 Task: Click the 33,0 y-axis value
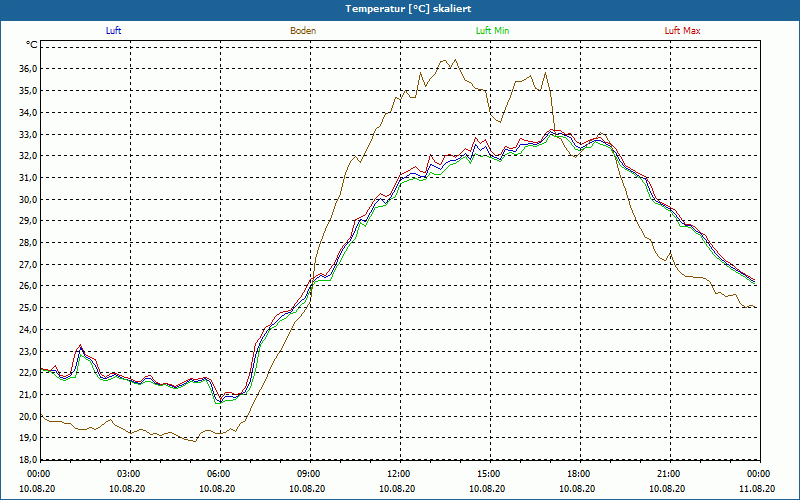[x=28, y=135]
